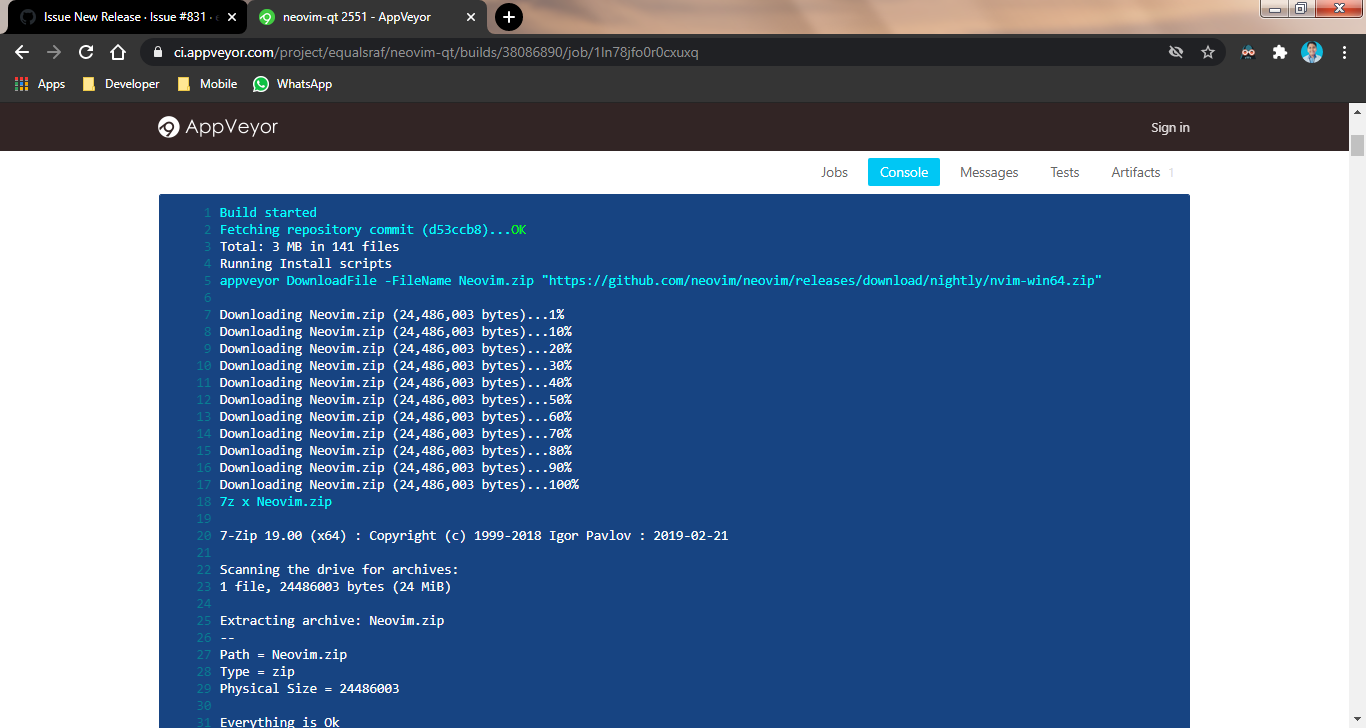Viewport: 1366px width, 728px height.
Task: Click the Sign in link
Action: [x=1170, y=127]
